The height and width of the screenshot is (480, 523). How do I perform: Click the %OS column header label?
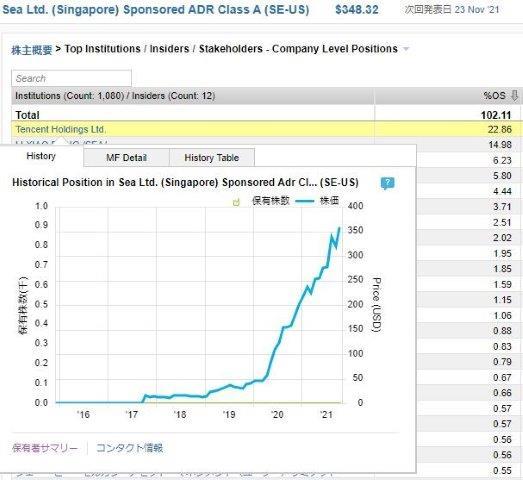495,96
